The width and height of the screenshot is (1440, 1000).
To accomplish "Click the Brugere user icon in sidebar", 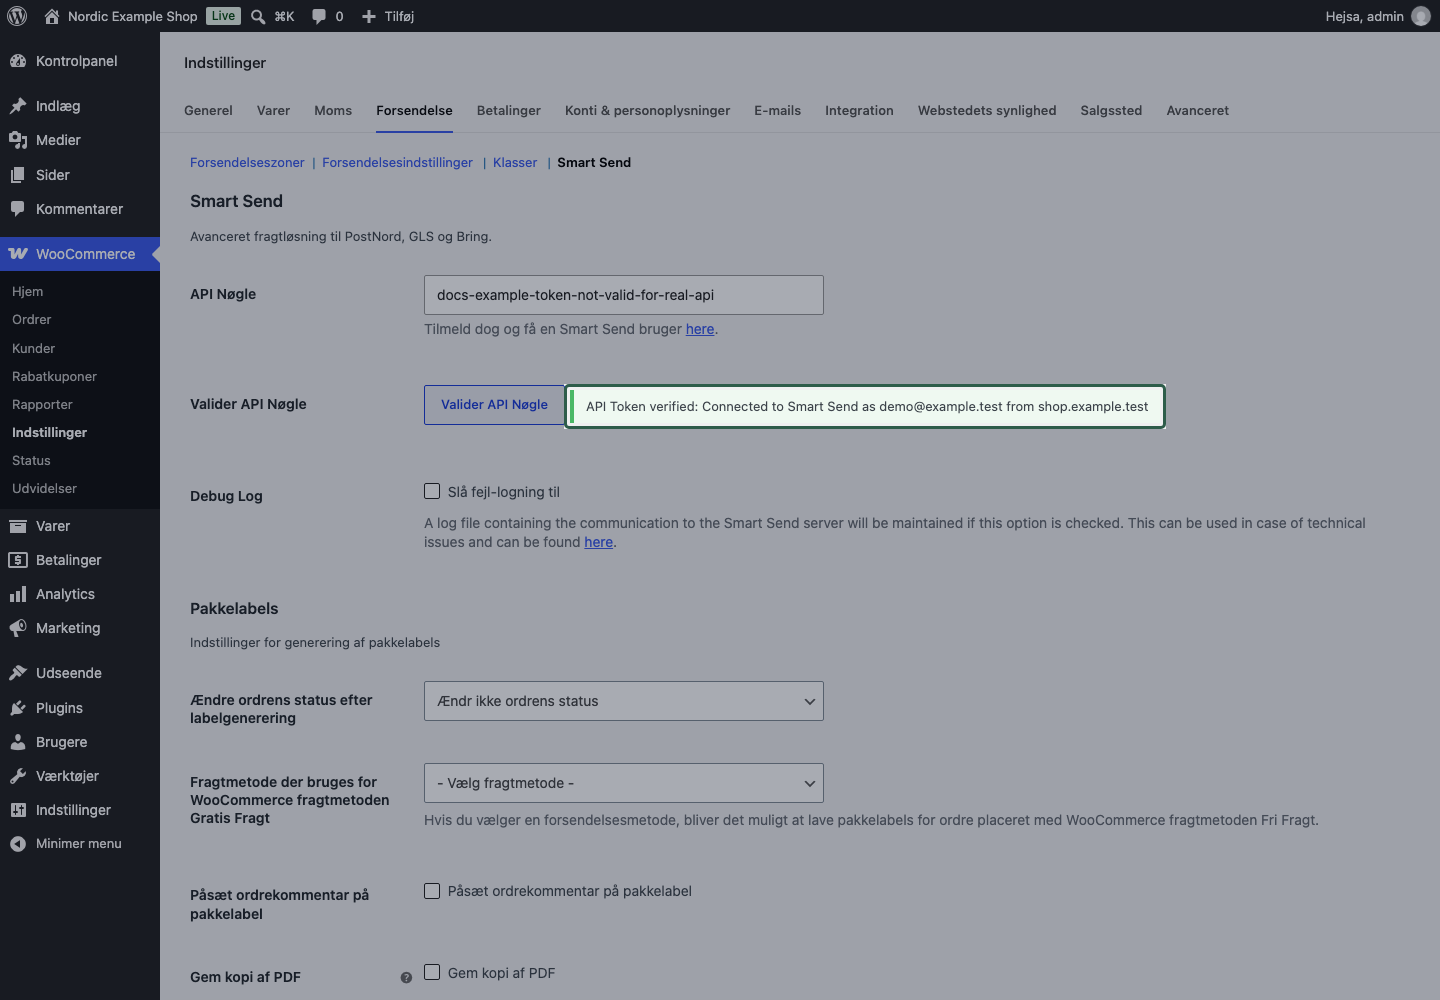I will point(18,742).
